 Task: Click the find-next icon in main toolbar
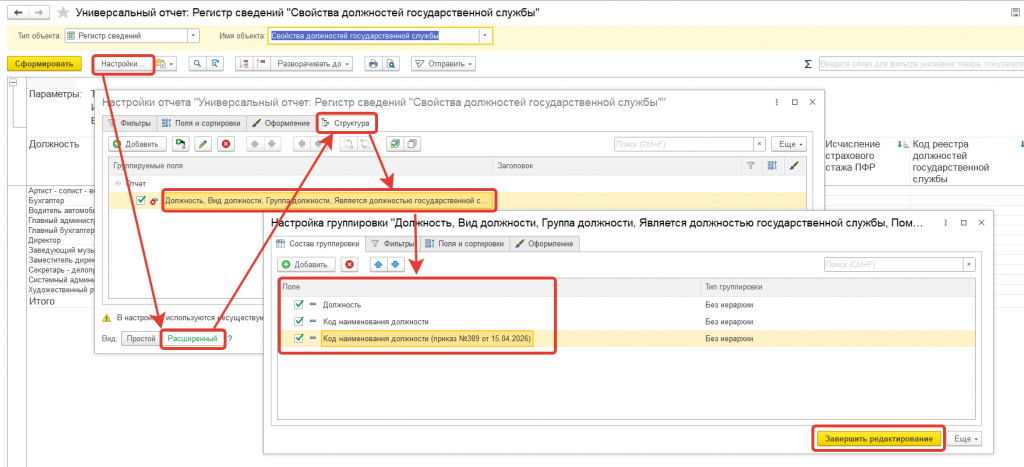[214, 64]
